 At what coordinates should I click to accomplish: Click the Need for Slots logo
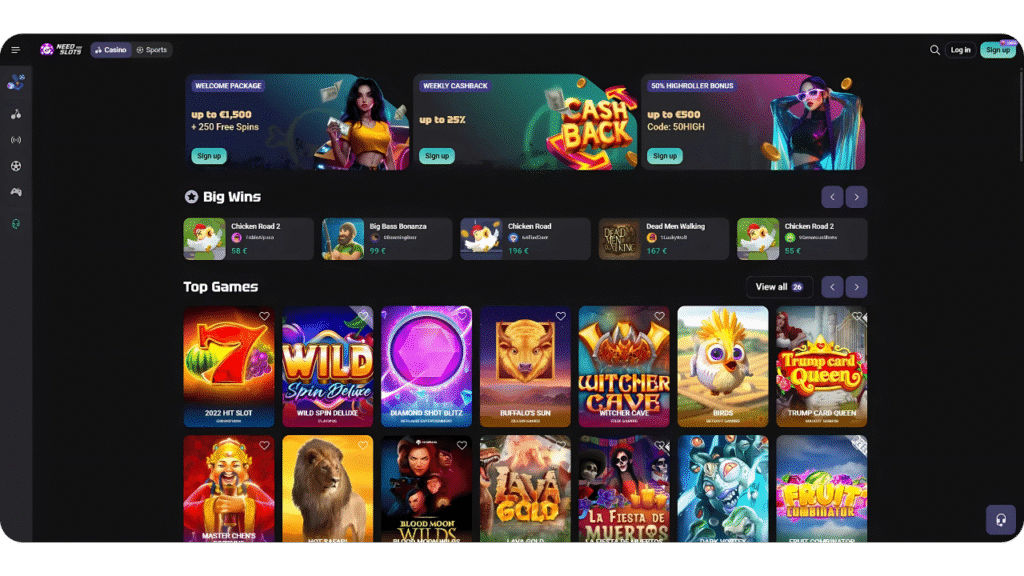61,50
